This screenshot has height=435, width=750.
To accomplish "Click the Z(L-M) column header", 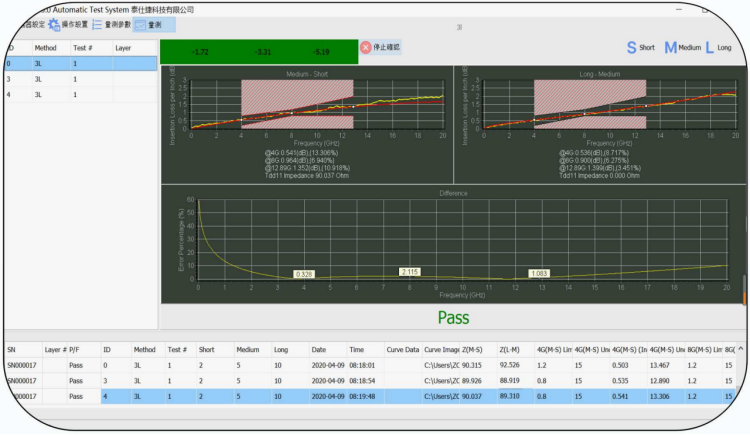I will tap(509, 350).
